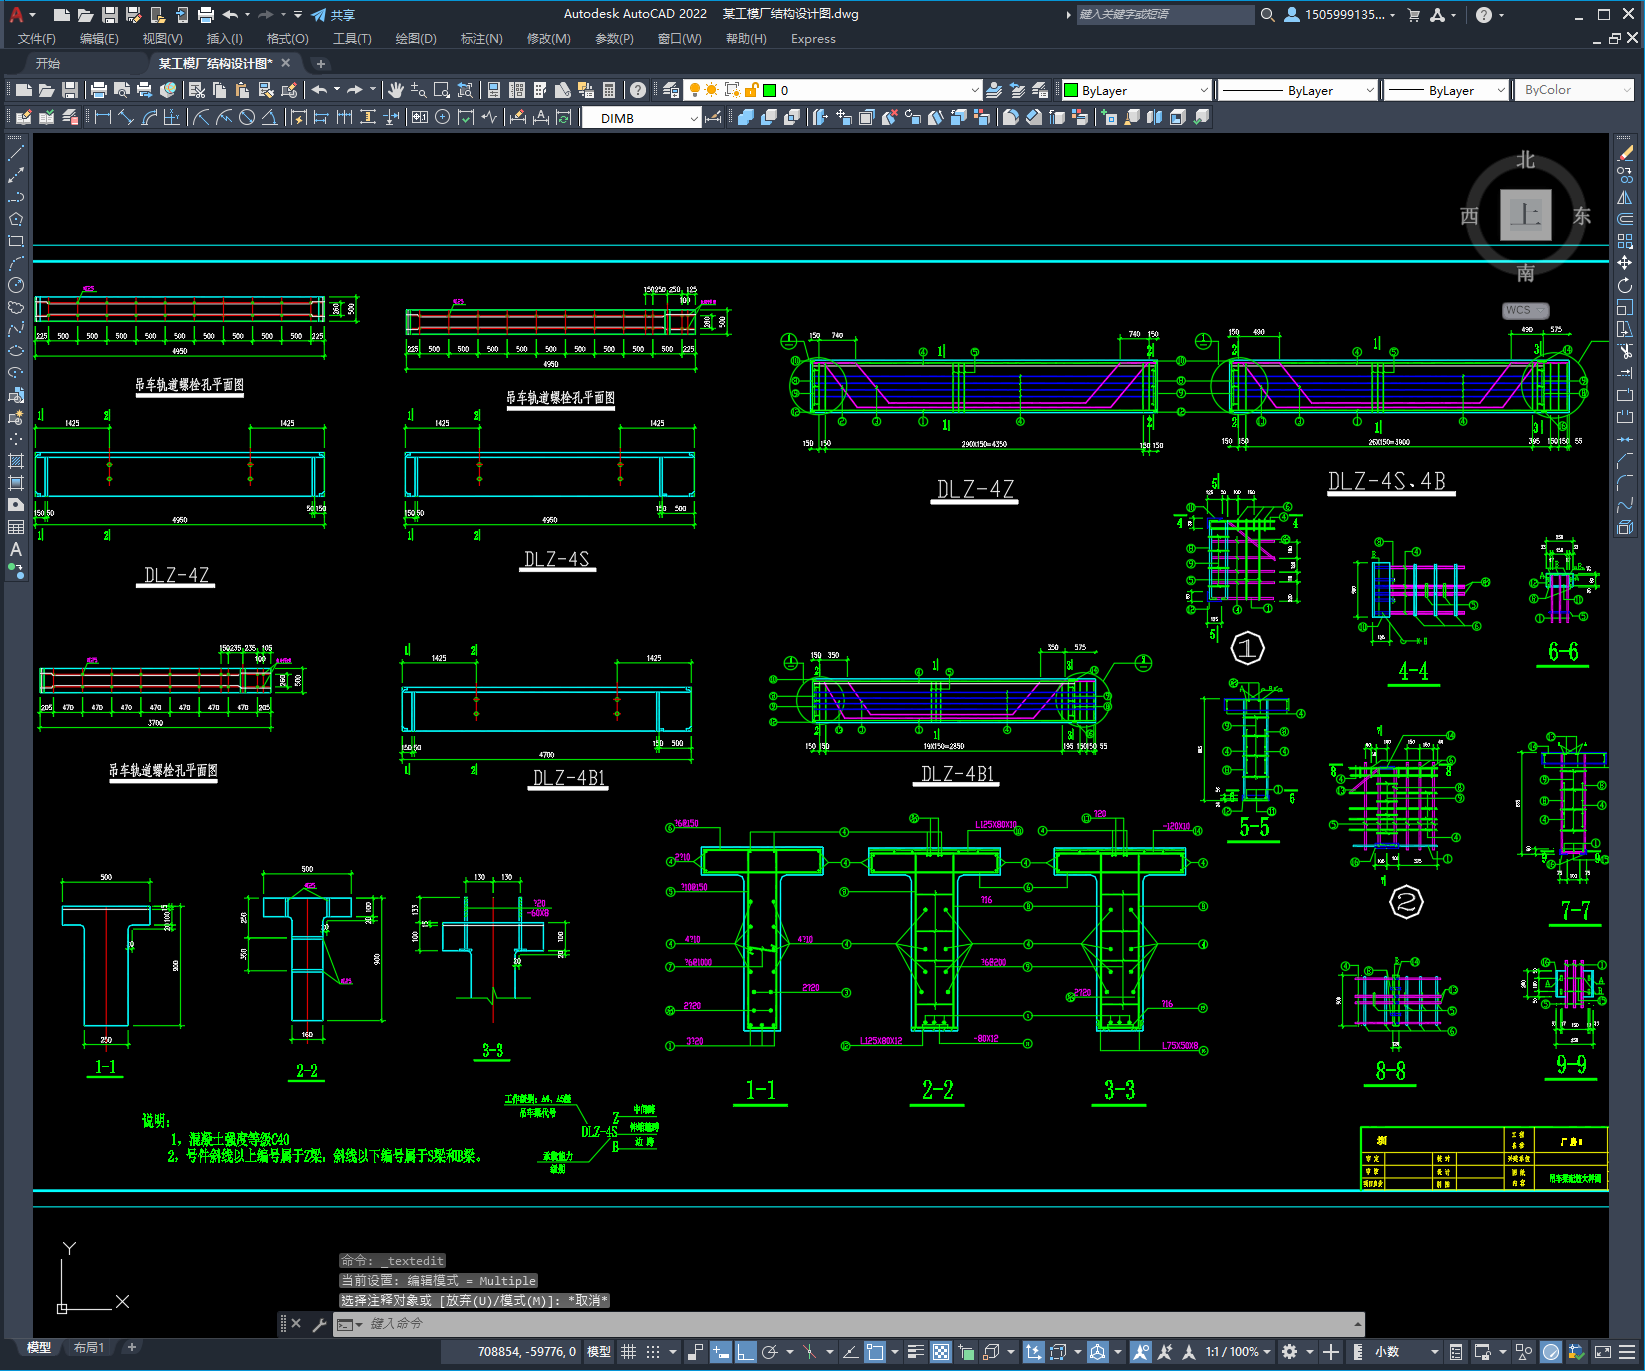Click the Pan hand tool icon

(396, 90)
